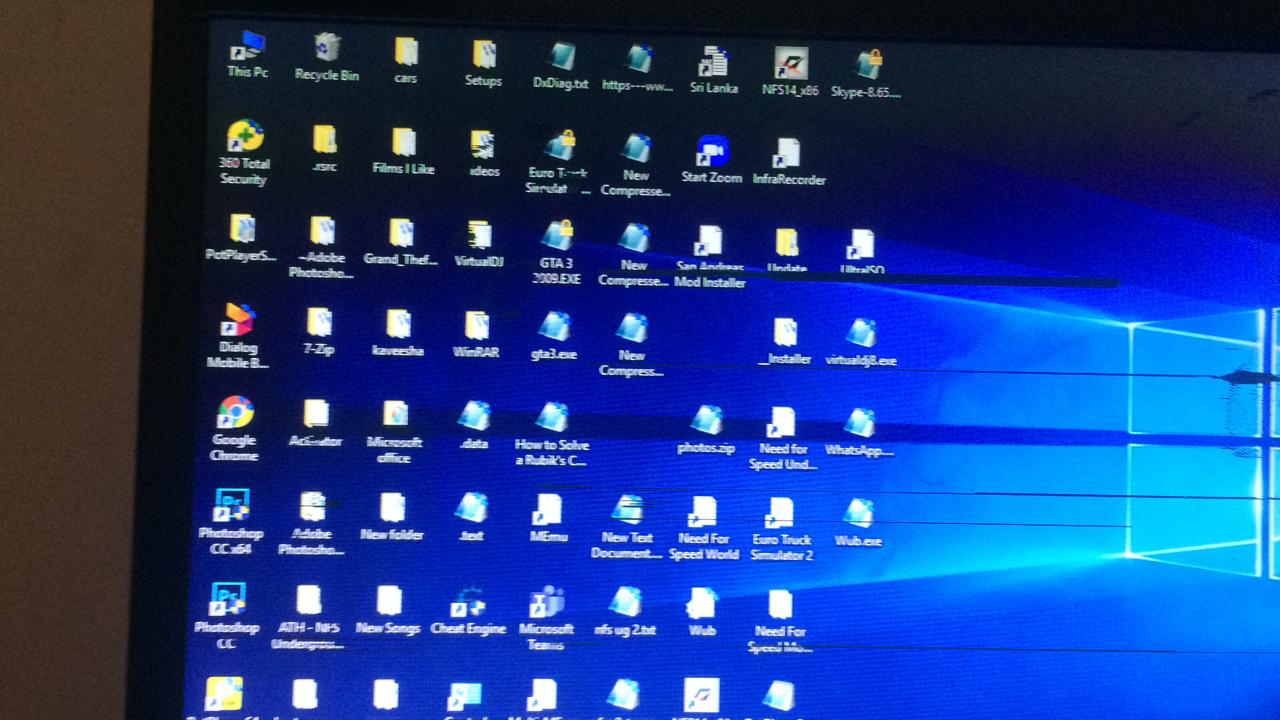This screenshot has height=720, width=1280.
Task: Launch the Dialog Mobile B... shortcut
Action: pyautogui.click(x=238, y=337)
